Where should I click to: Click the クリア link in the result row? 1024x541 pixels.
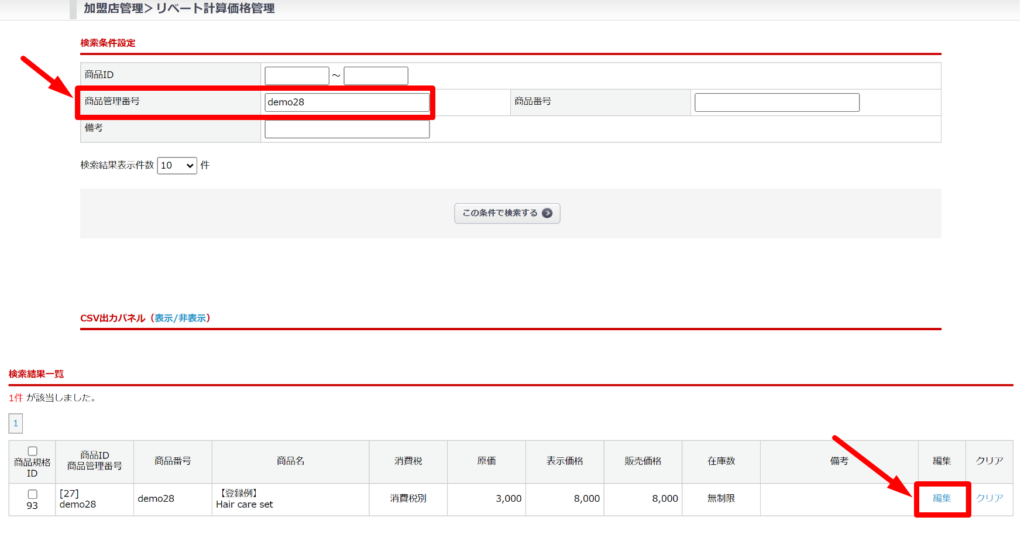pos(989,498)
